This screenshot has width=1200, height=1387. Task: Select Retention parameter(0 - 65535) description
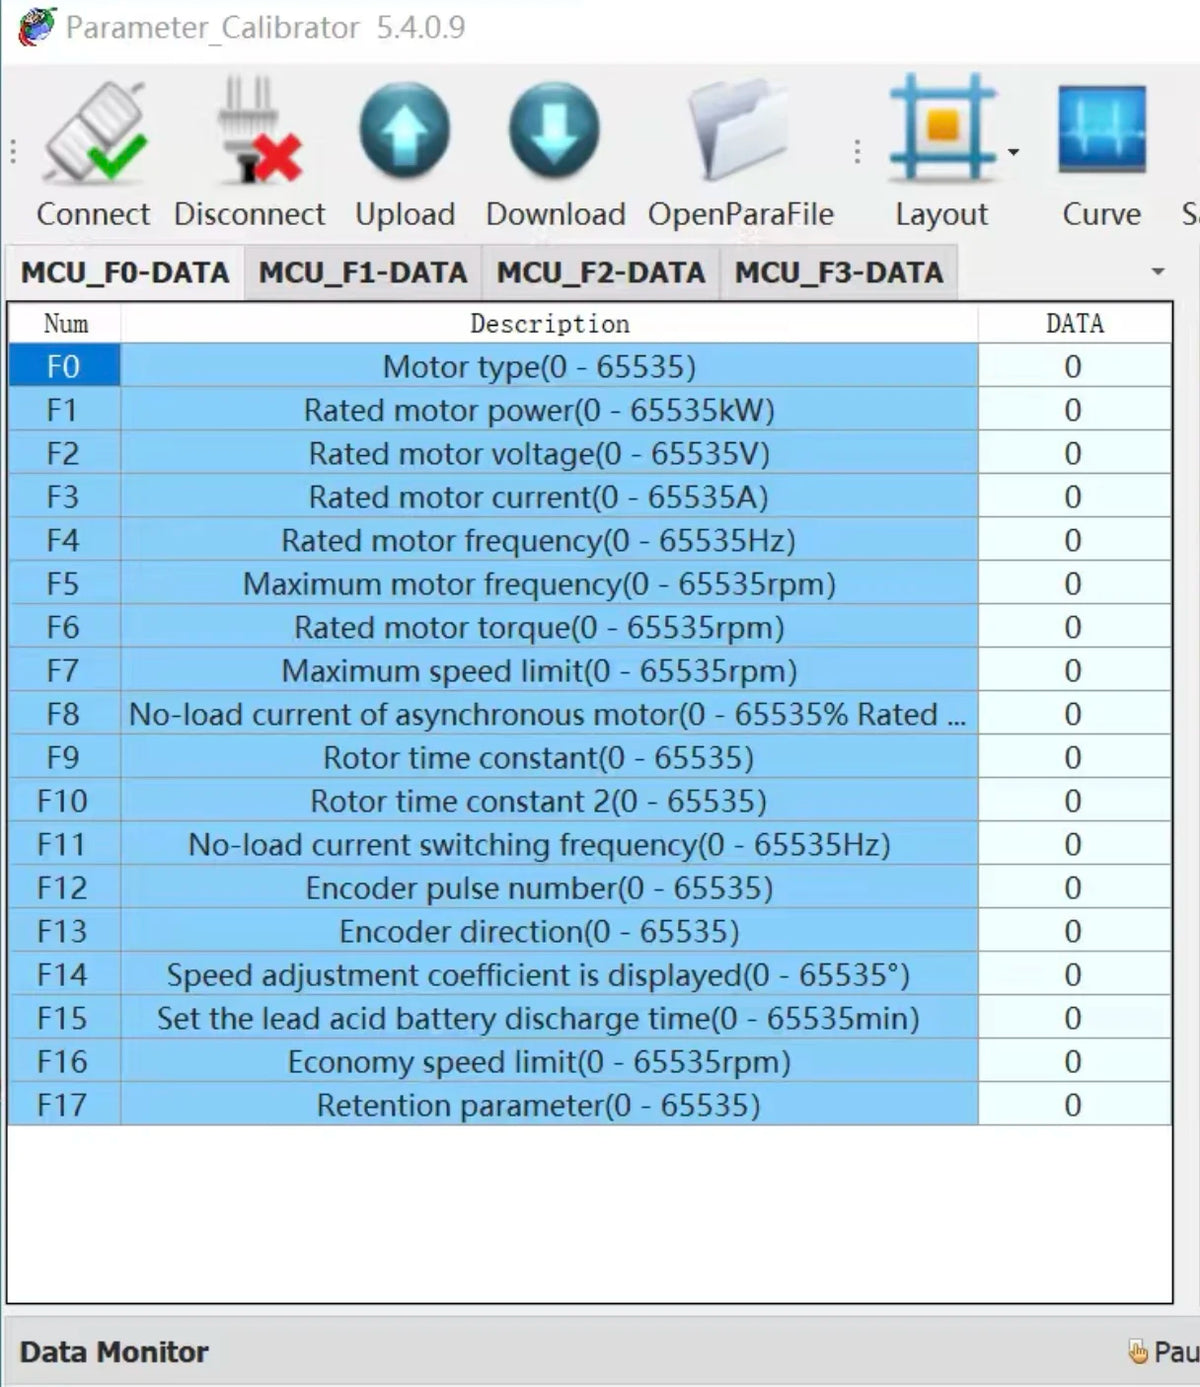pos(549,1106)
